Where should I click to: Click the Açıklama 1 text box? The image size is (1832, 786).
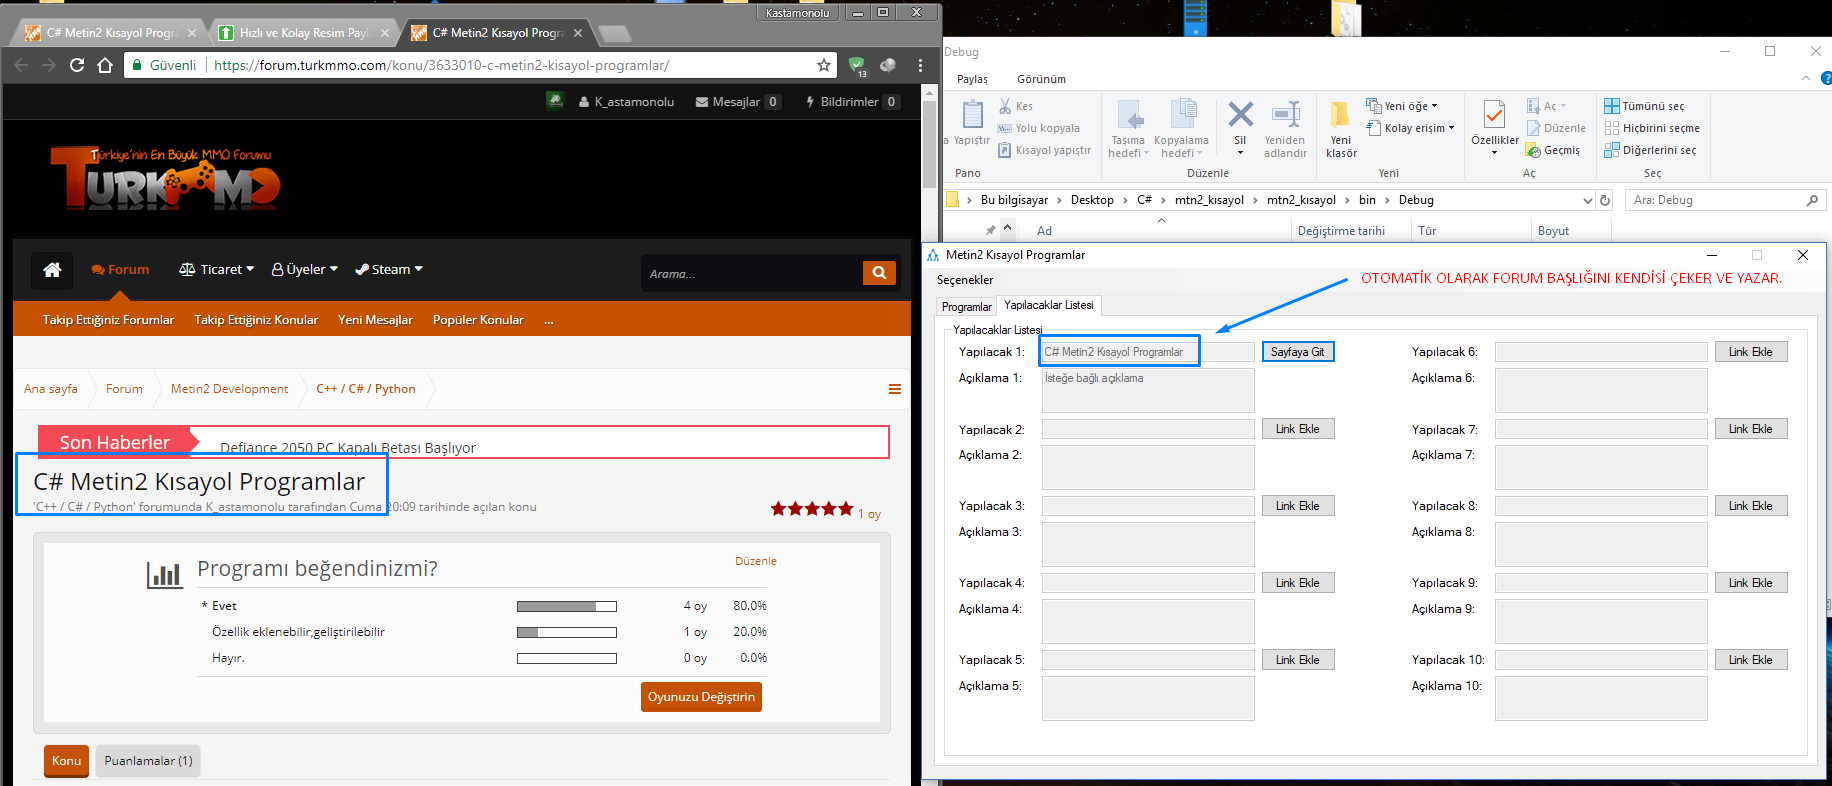click(x=1148, y=391)
